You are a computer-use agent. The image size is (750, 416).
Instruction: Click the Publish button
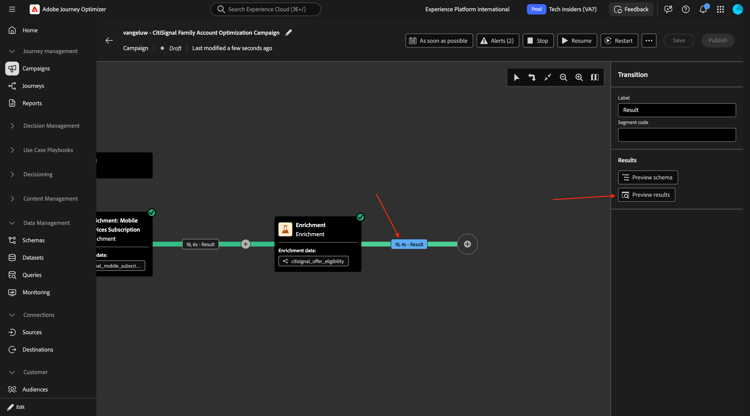click(717, 41)
